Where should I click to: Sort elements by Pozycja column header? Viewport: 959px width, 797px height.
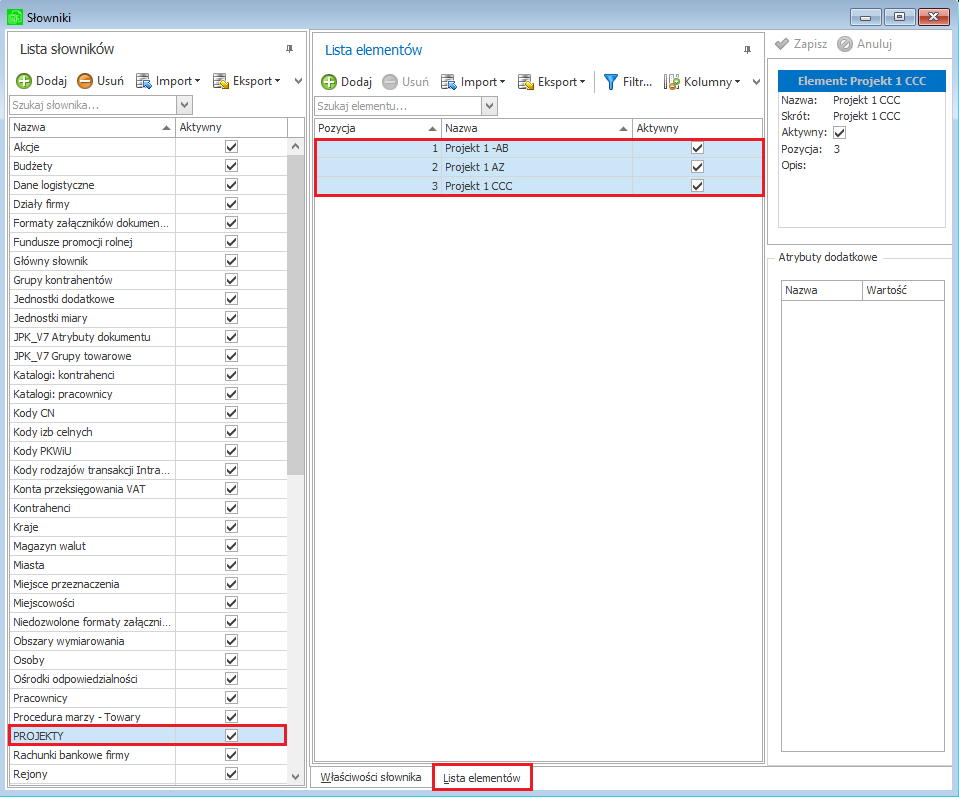pyautogui.click(x=377, y=128)
